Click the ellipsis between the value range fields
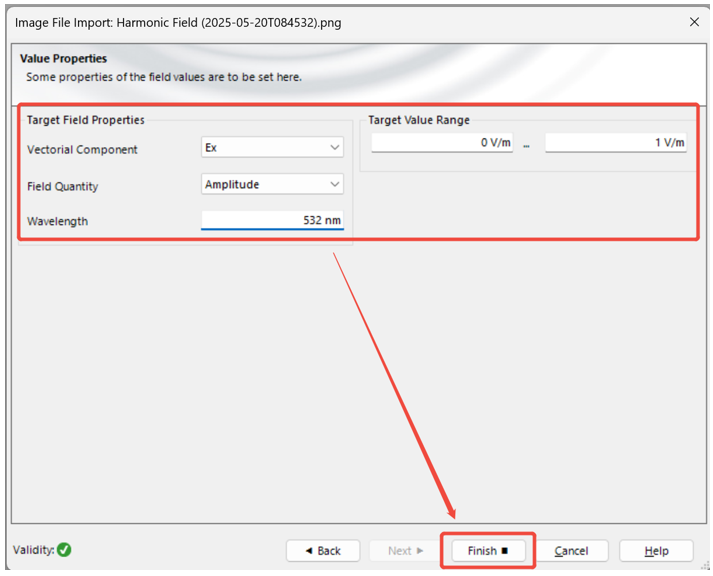 click(x=526, y=145)
